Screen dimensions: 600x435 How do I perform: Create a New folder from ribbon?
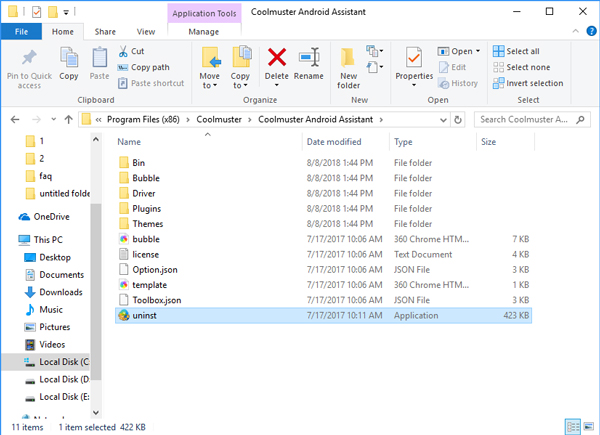tap(348, 65)
